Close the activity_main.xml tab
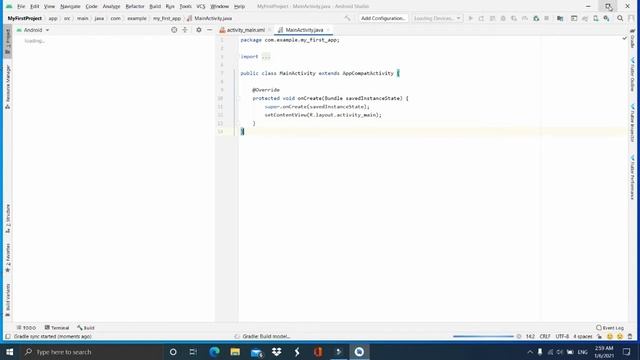Image resolution: width=640 pixels, height=360 pixels. pos(270,30)
